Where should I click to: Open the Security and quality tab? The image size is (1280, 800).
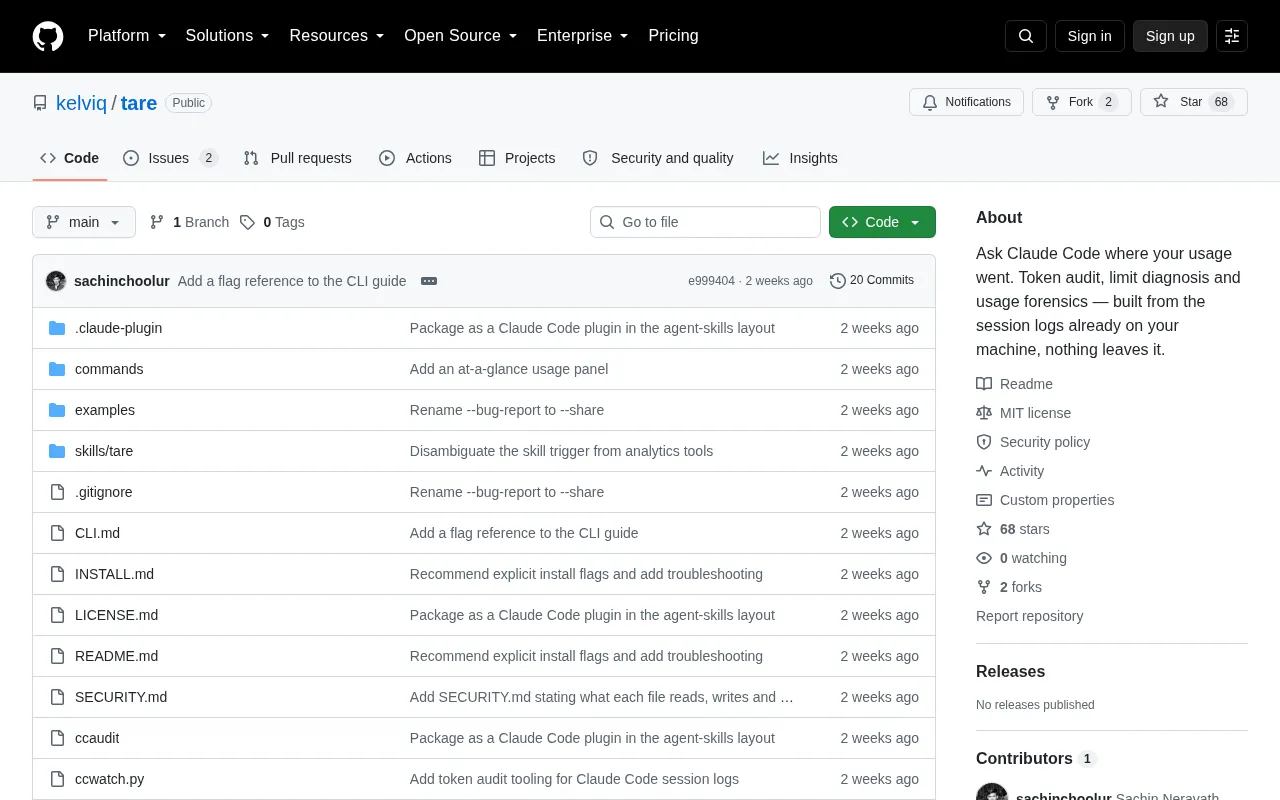[x=658, y=158]
